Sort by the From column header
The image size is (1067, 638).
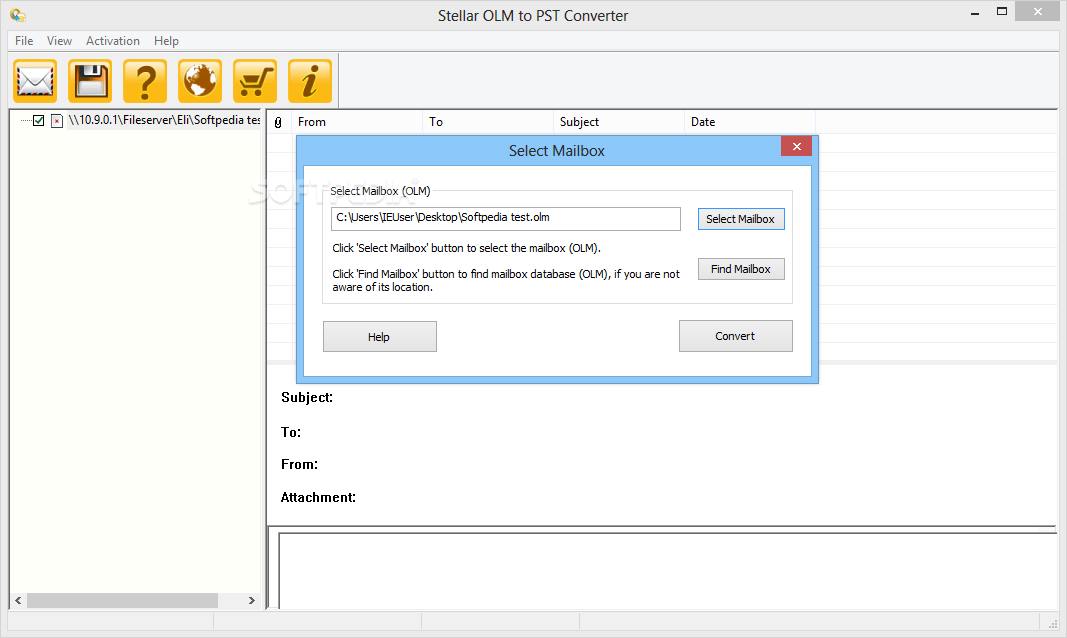click(x=357, y=122)
